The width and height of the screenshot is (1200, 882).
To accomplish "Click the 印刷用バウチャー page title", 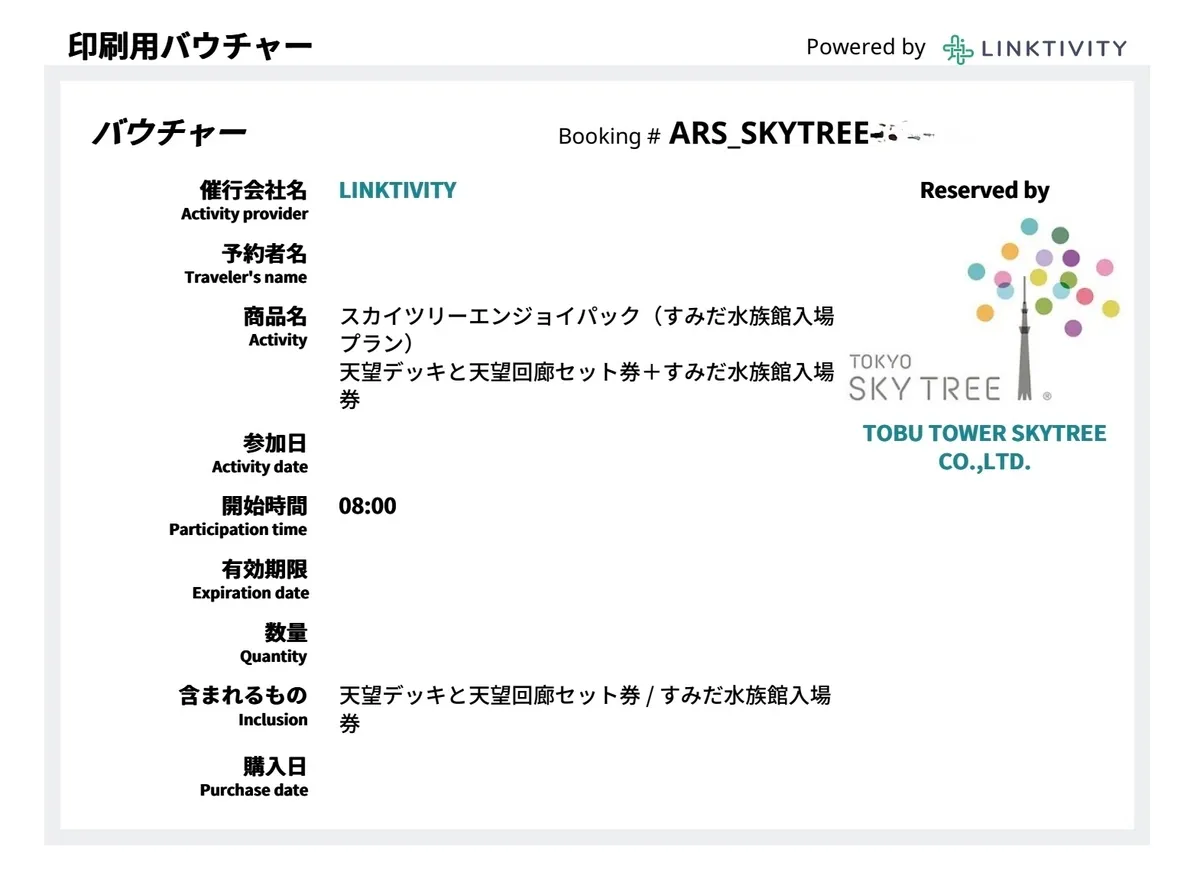I will pos(190,46).
